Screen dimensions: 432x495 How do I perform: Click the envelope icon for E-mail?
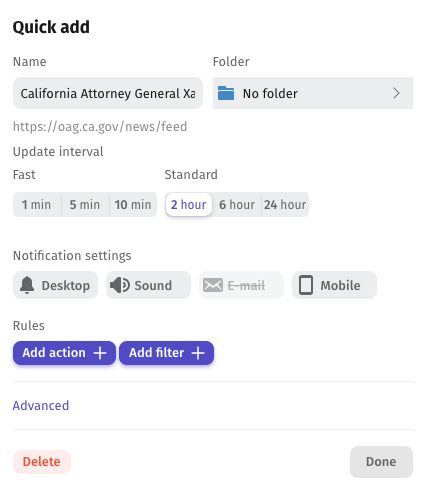click(x=213, y=285)
